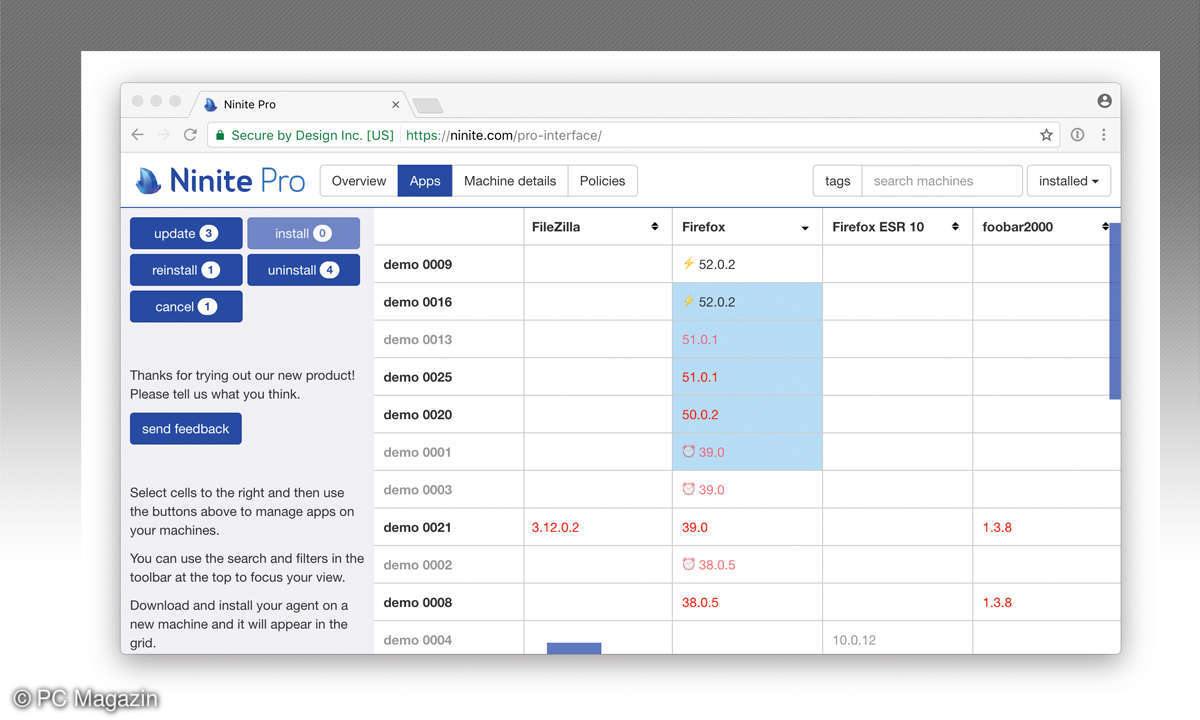
Task: Click the green secure padlock icon
Action: 219,135
